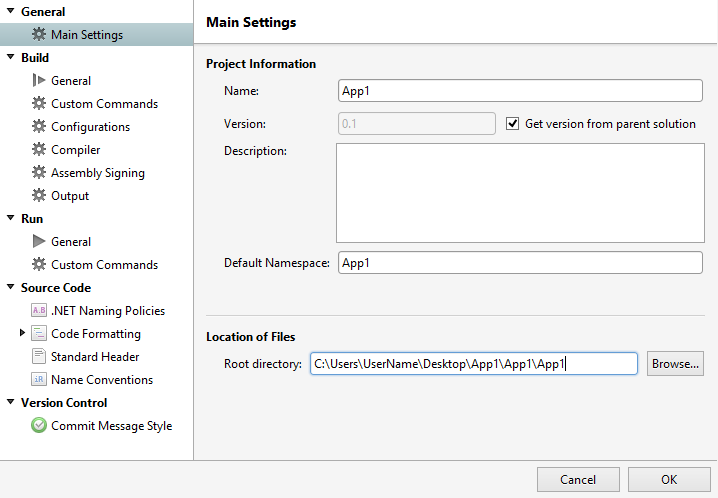Click the Build General play icon
Screen dimensions: 718x498
point(39,81)
